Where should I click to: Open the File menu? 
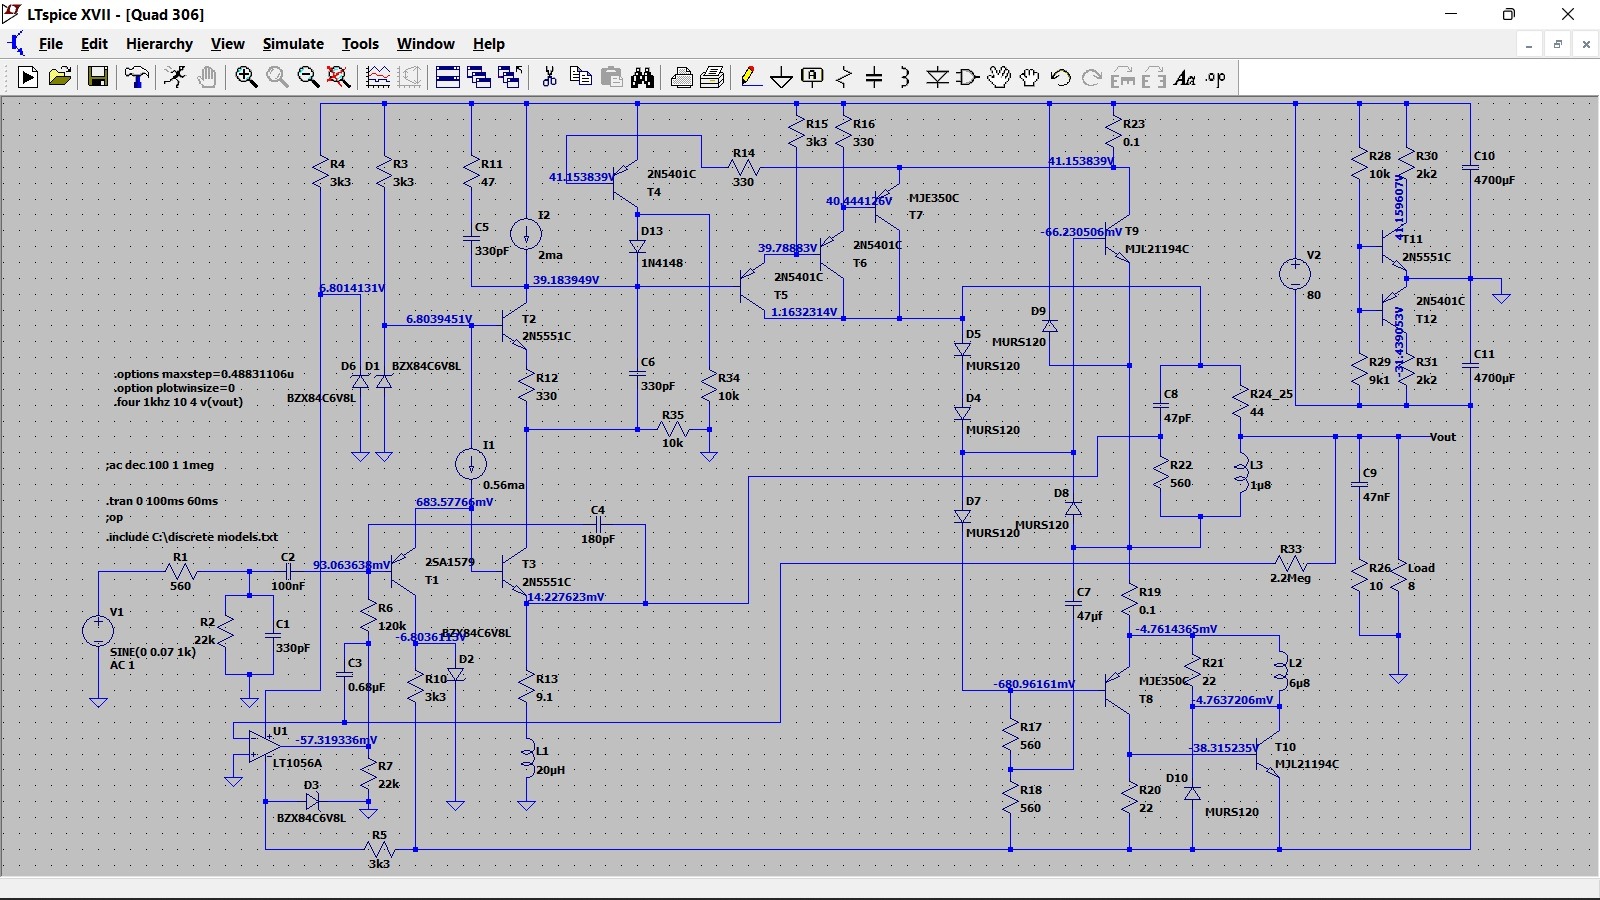coord(51,44)
